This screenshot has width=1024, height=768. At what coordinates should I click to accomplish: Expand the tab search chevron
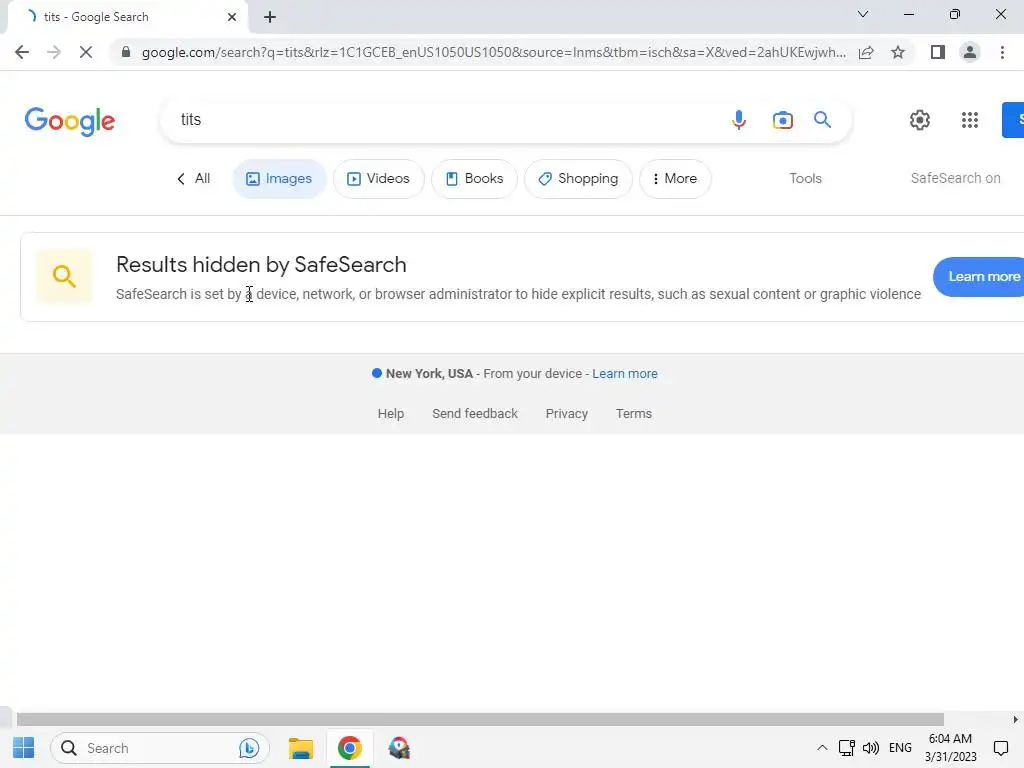pyautogui.click(x=863, y=14)
